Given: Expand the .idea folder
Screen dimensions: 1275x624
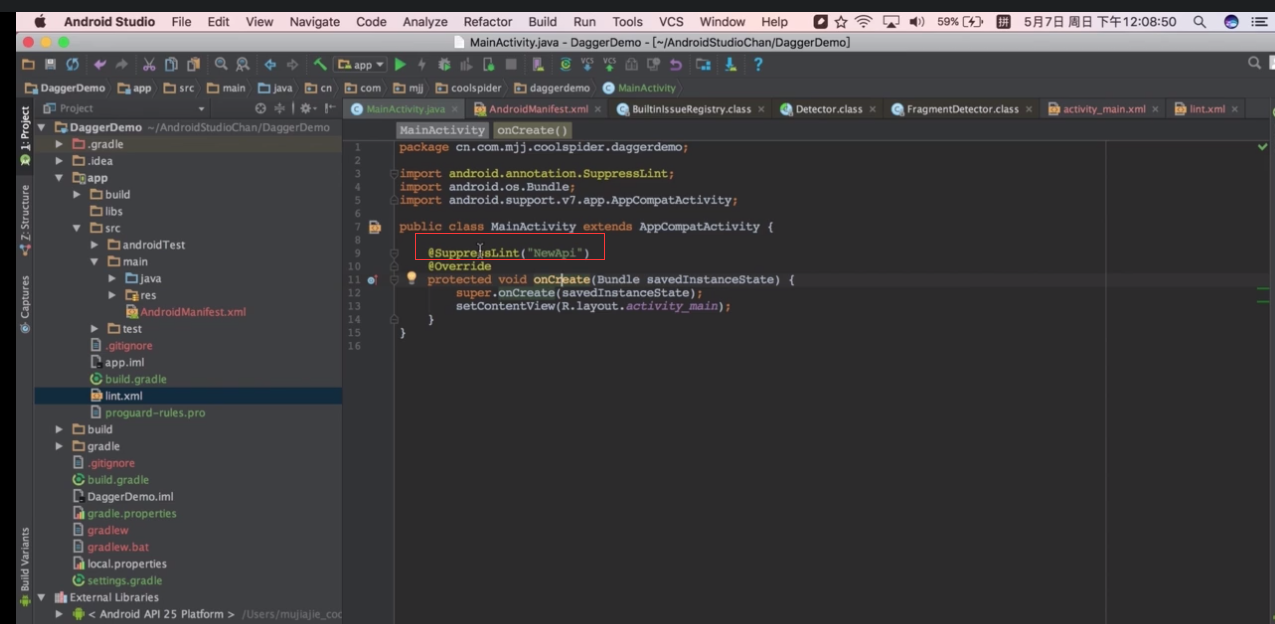Looking at the screenshot, I should click(60, 161).
